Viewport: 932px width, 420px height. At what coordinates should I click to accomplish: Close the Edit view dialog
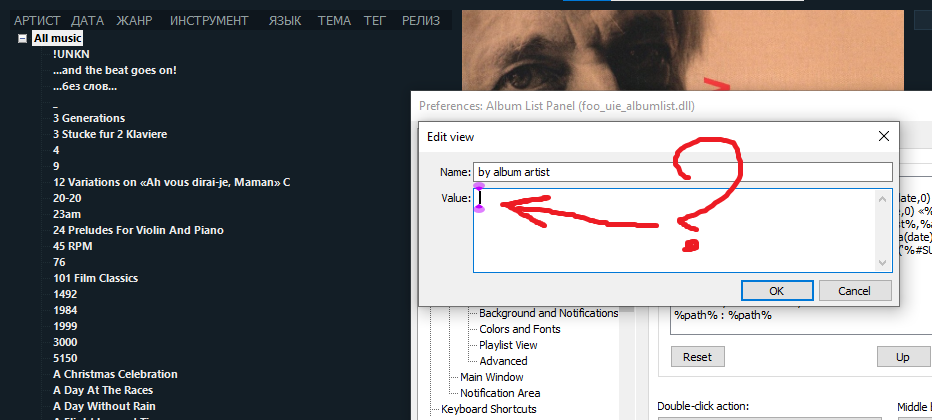coord(884,137)
